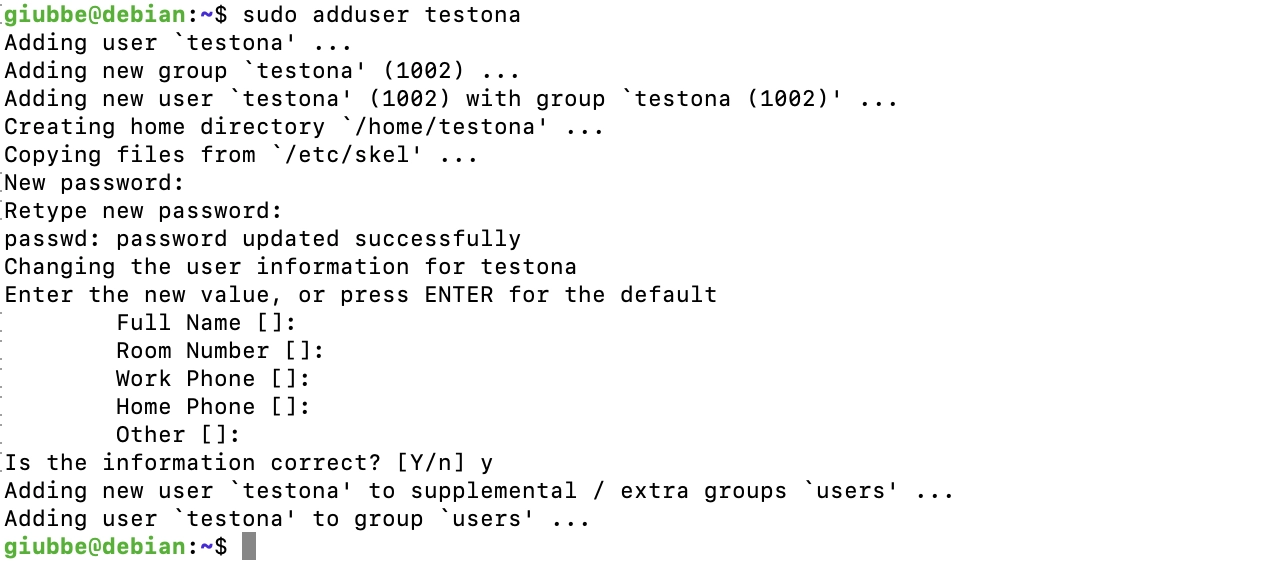Click 'password updated successfully' message
The width and height of the screenshot is (1266, 568).
(x=319, y=239)
